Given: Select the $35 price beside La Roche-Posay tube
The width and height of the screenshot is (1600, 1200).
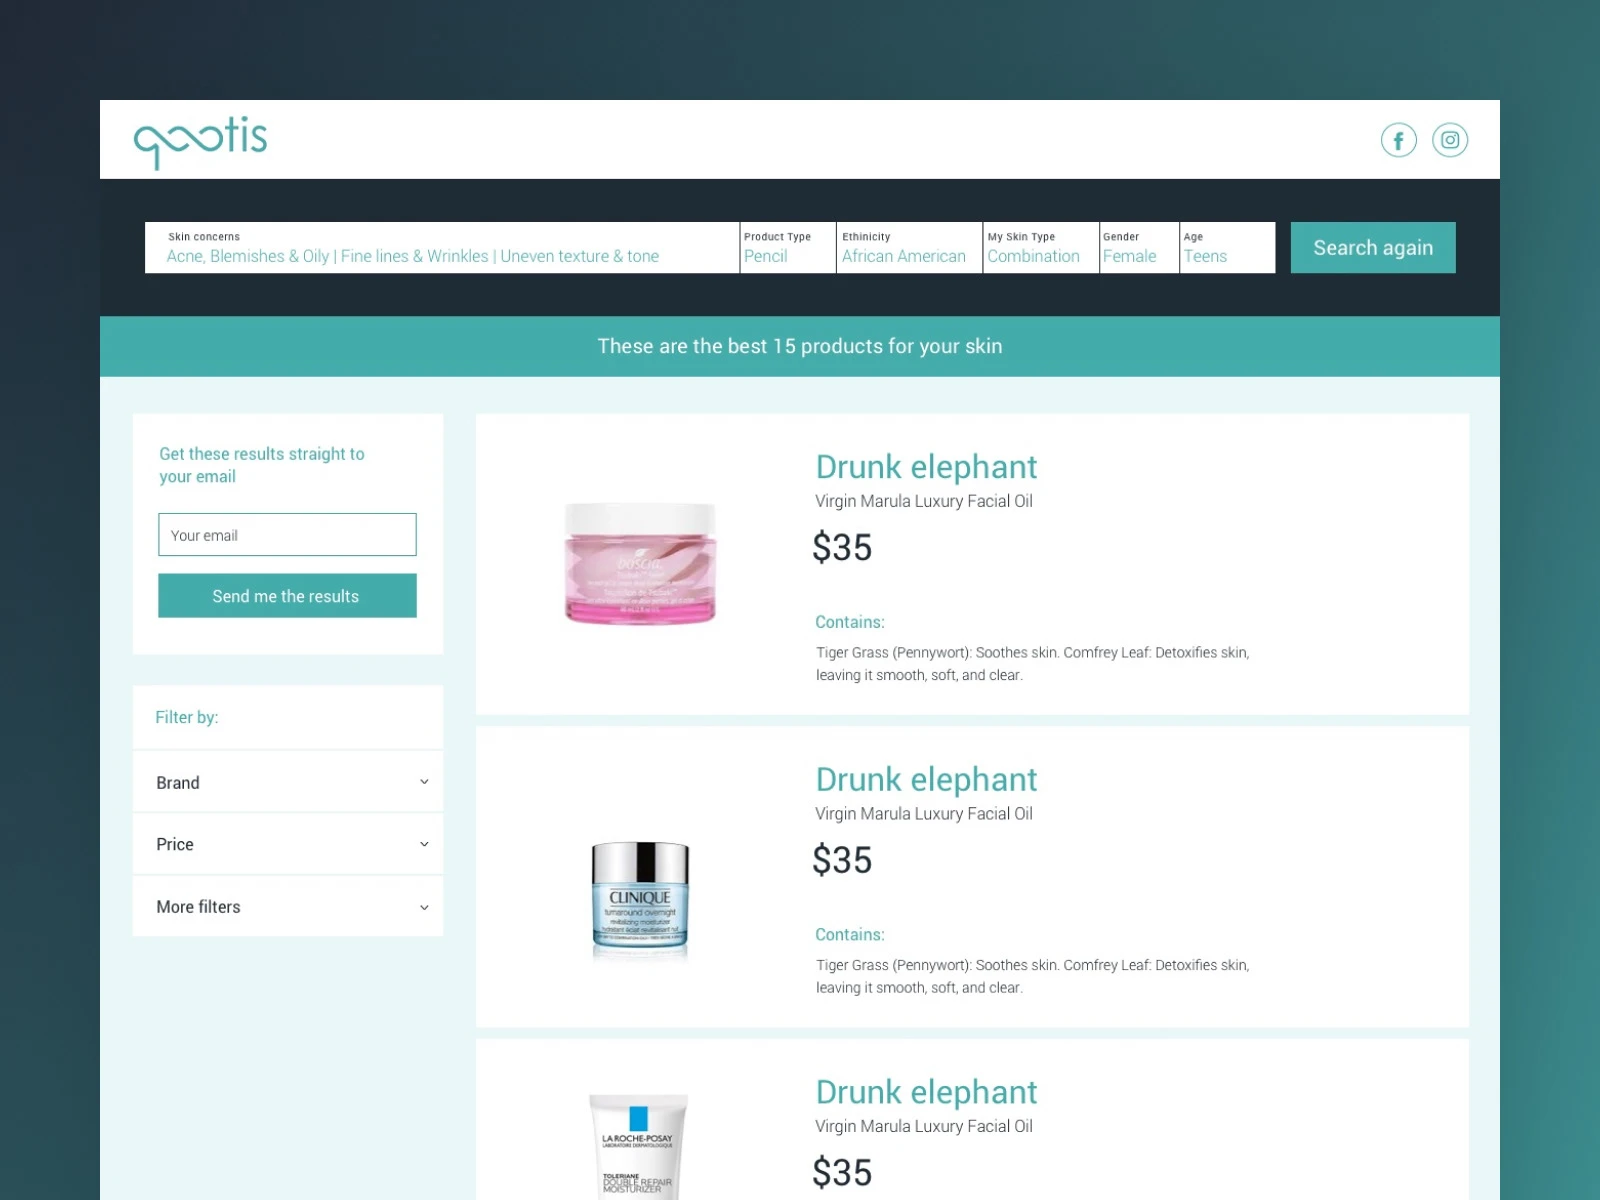Looking at the screenshot, I should tap(842, 1172).
